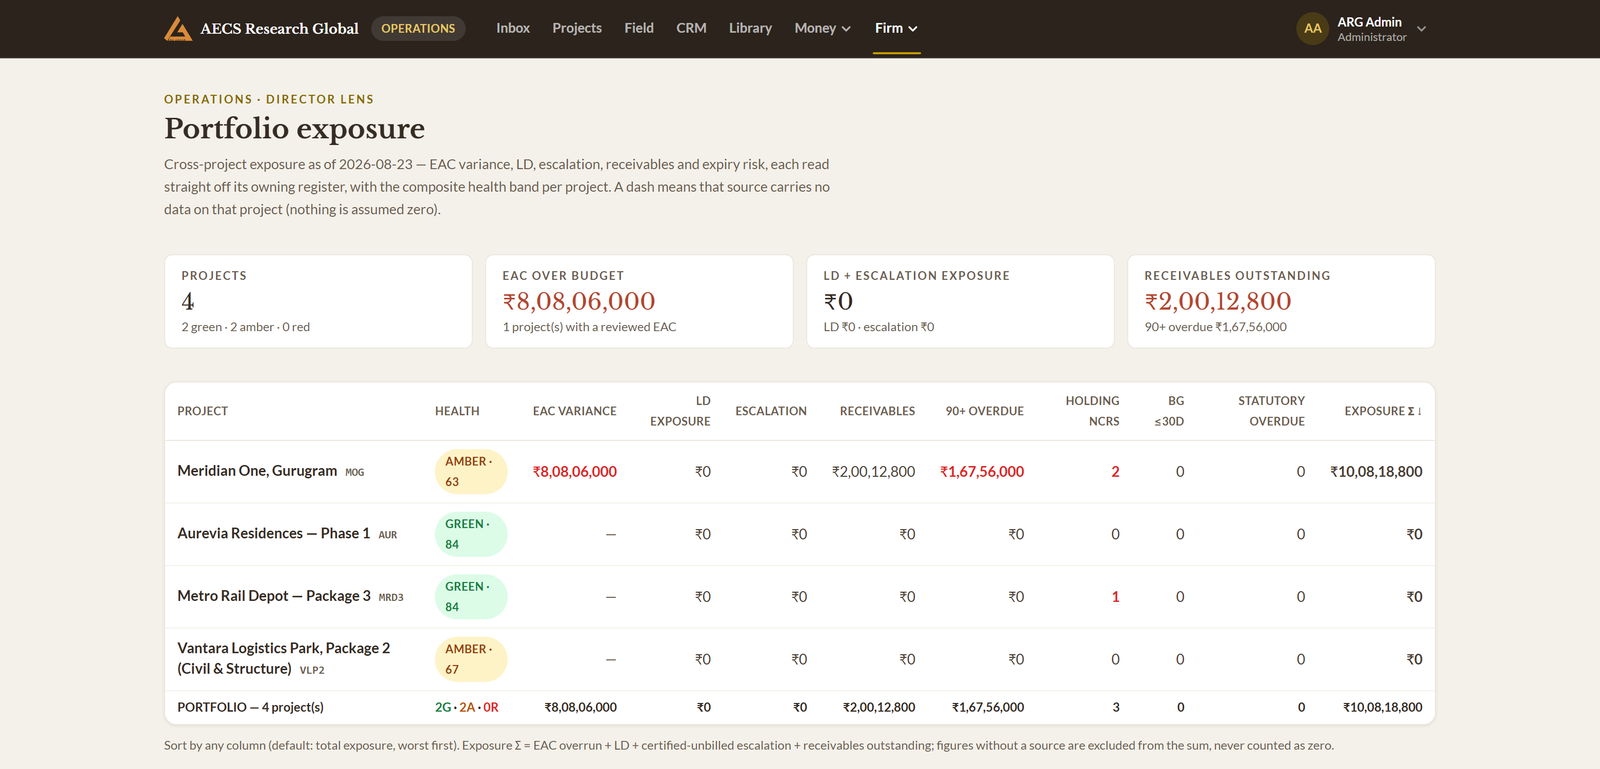Open Meridian One, Gurugram project

(257, 471)
